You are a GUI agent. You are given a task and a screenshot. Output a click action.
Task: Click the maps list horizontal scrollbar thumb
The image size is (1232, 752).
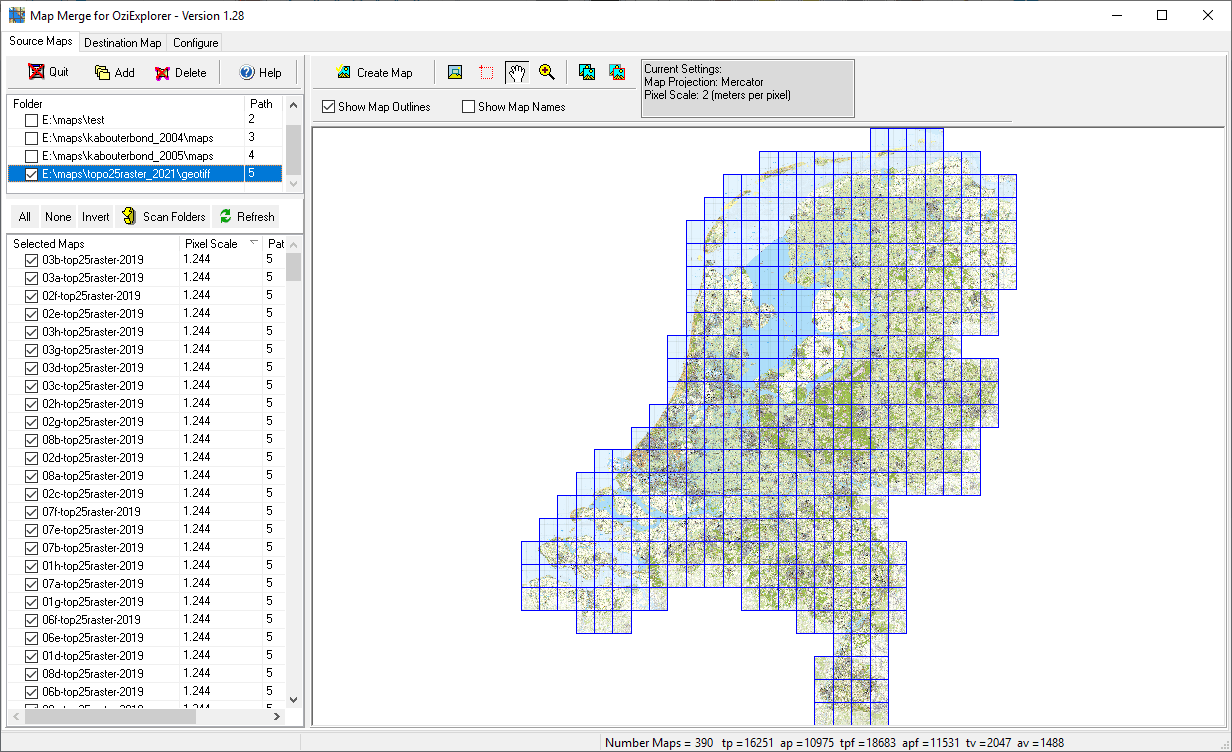[x=110, y=717]
